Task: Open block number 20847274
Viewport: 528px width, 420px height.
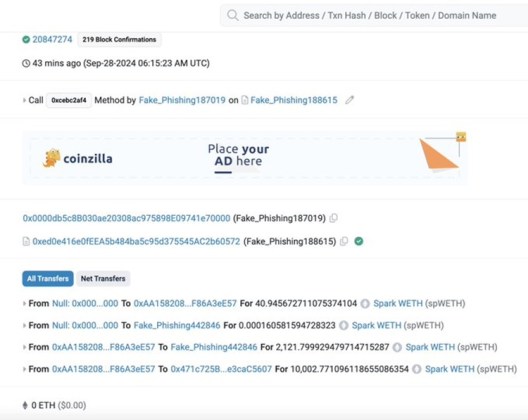Action: (x=52, y=39)
